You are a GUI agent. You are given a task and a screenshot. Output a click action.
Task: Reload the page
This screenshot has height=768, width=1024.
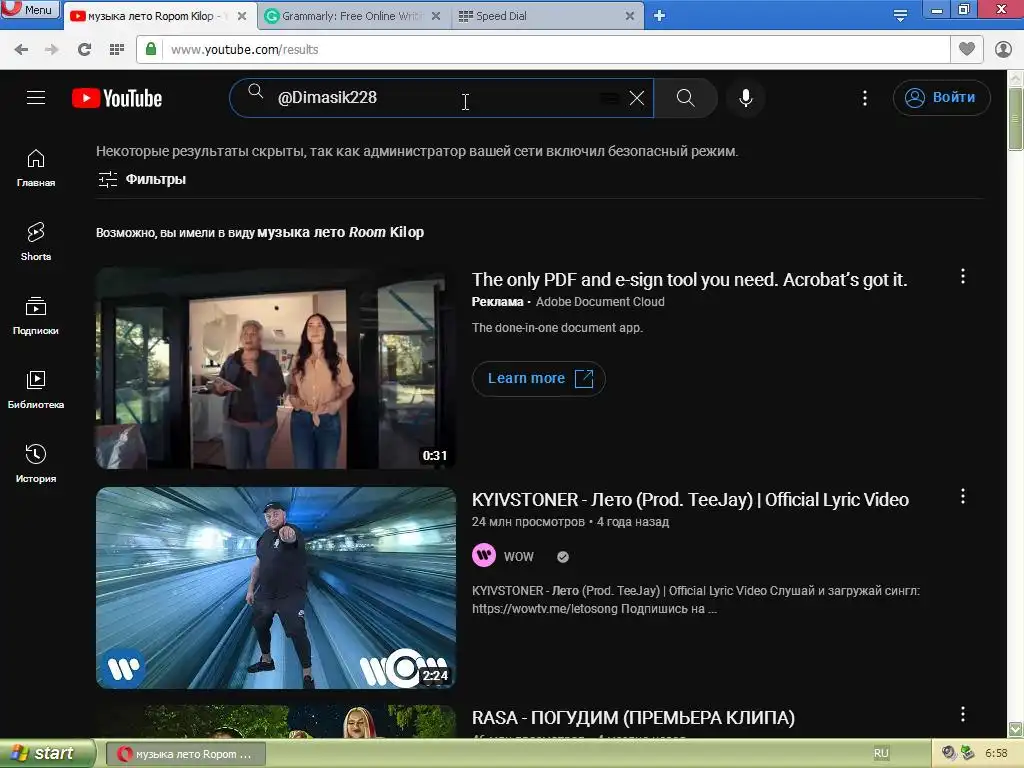tap(84, 50)
